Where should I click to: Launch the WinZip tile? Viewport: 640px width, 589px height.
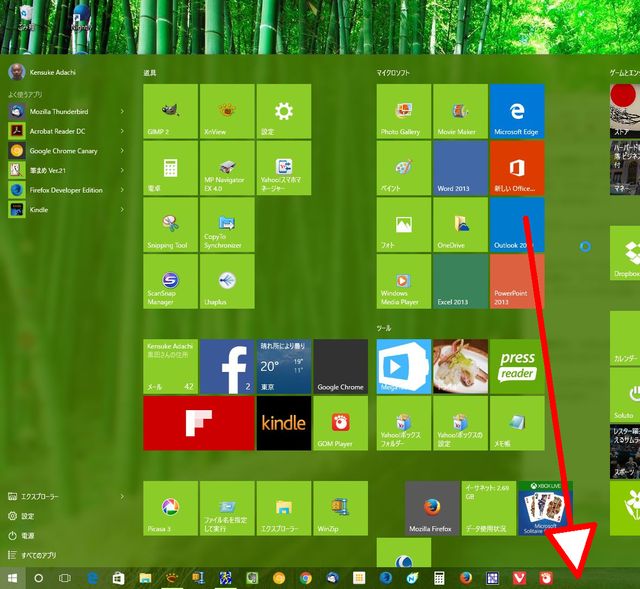pyautogui.click(x=341, y=508)
